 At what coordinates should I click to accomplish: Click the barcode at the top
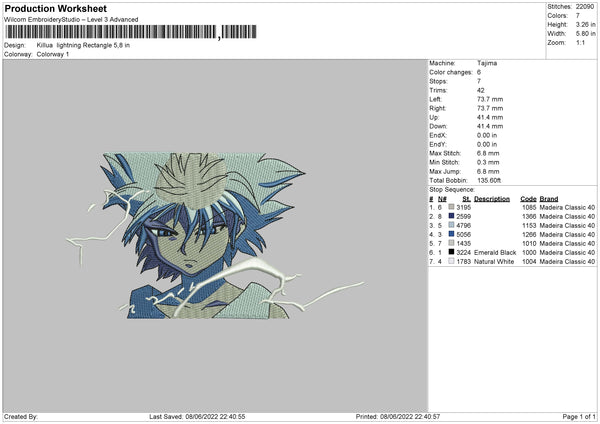click(130, 32)
